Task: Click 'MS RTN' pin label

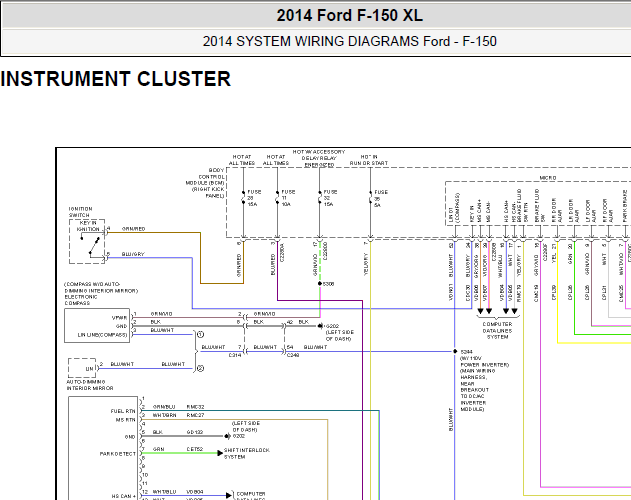Action: coord(126,419)
